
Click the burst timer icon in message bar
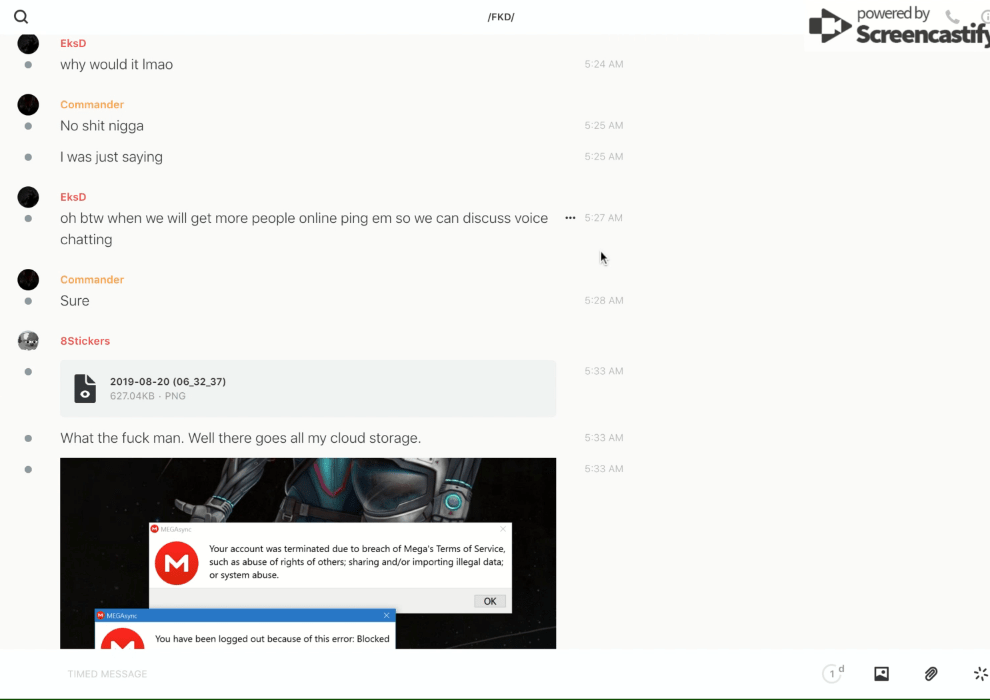980,674
